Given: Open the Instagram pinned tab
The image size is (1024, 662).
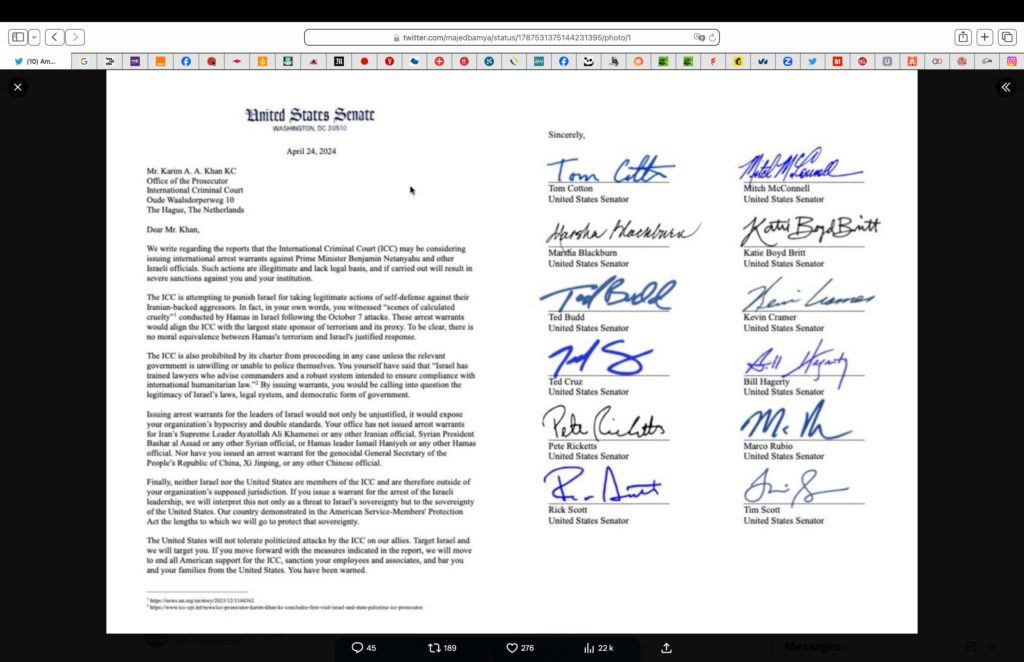Looking at the screenshot, I should click(1012, 61).
